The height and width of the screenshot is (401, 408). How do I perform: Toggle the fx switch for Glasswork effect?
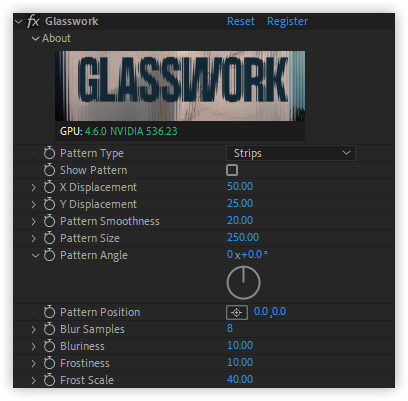pyautogui.click(x=33, y=21)
